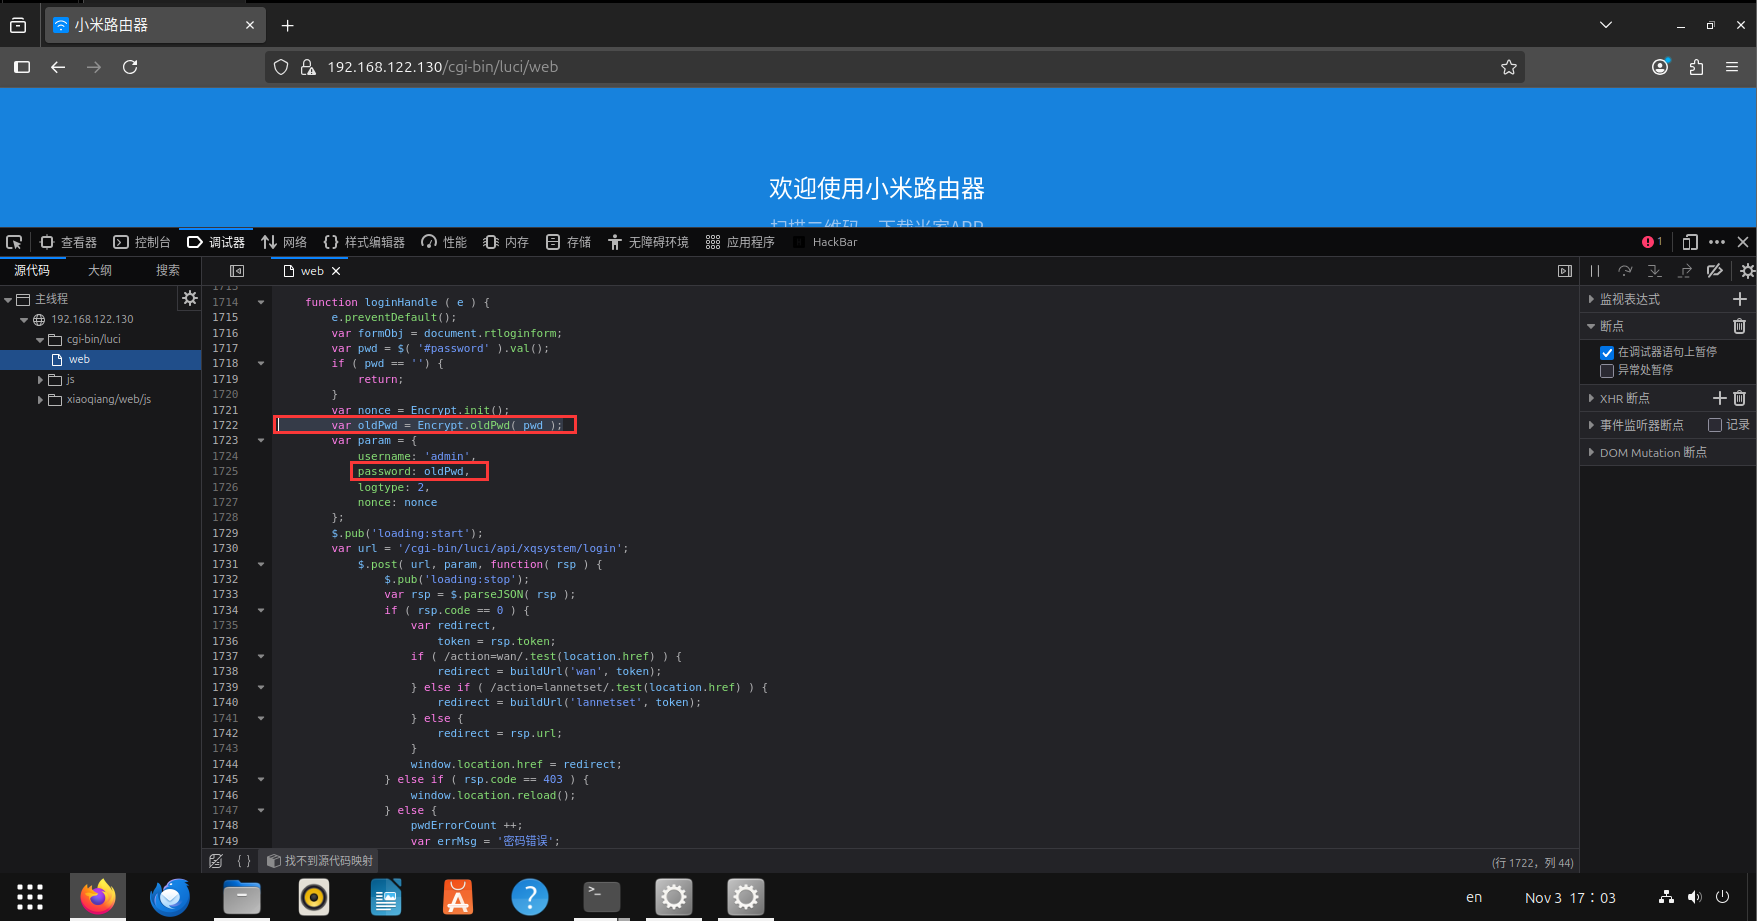This screenshot has width=1757, height=921.
Task: Click the pause/resume debugger icon
Action: [x=1595, y=271]
